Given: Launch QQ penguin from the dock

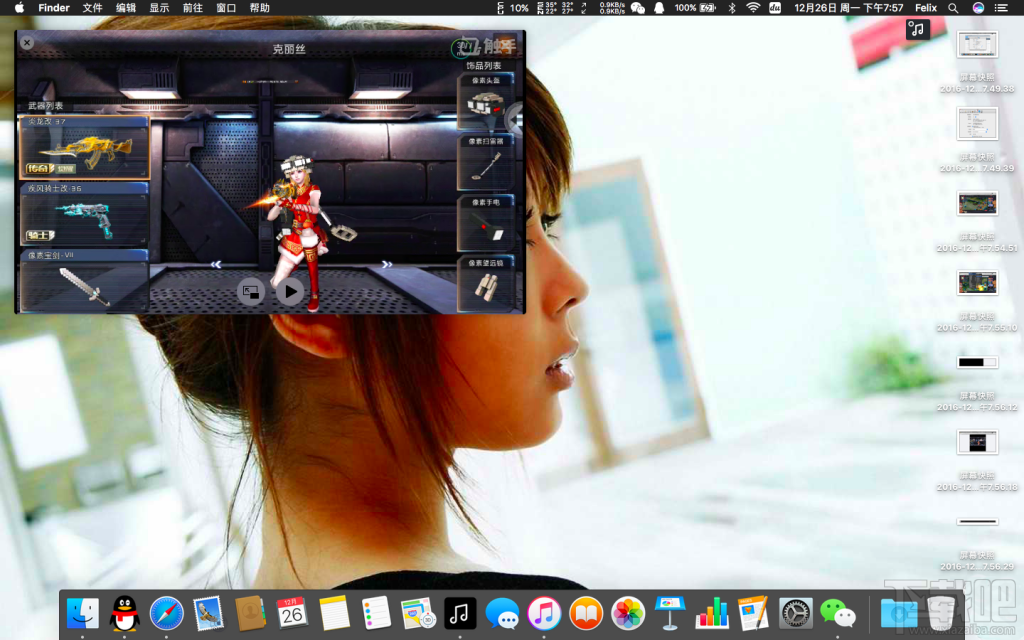Looking at the screenshot, I should point(124,612).
